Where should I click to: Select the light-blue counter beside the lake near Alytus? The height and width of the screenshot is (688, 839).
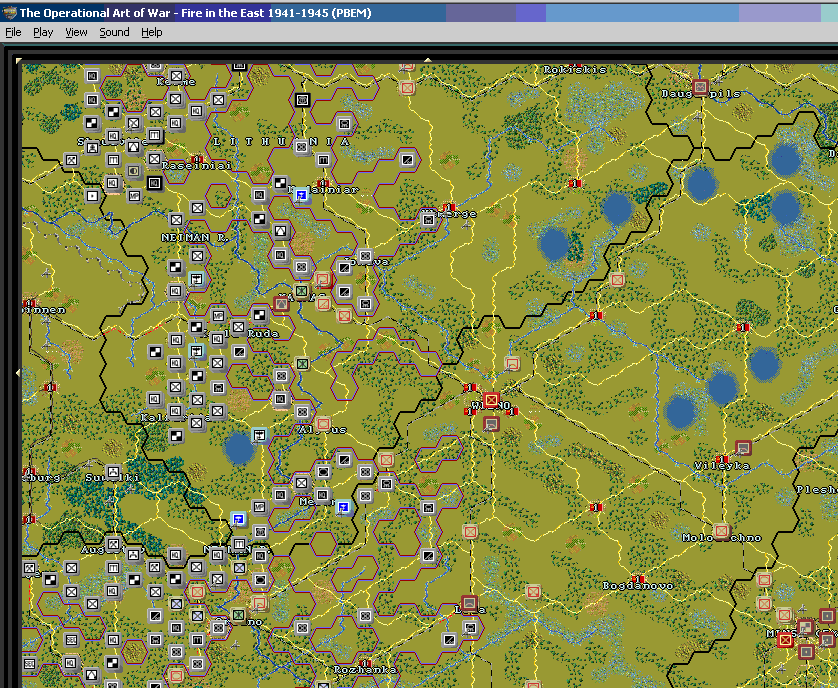tap(260, 435)
